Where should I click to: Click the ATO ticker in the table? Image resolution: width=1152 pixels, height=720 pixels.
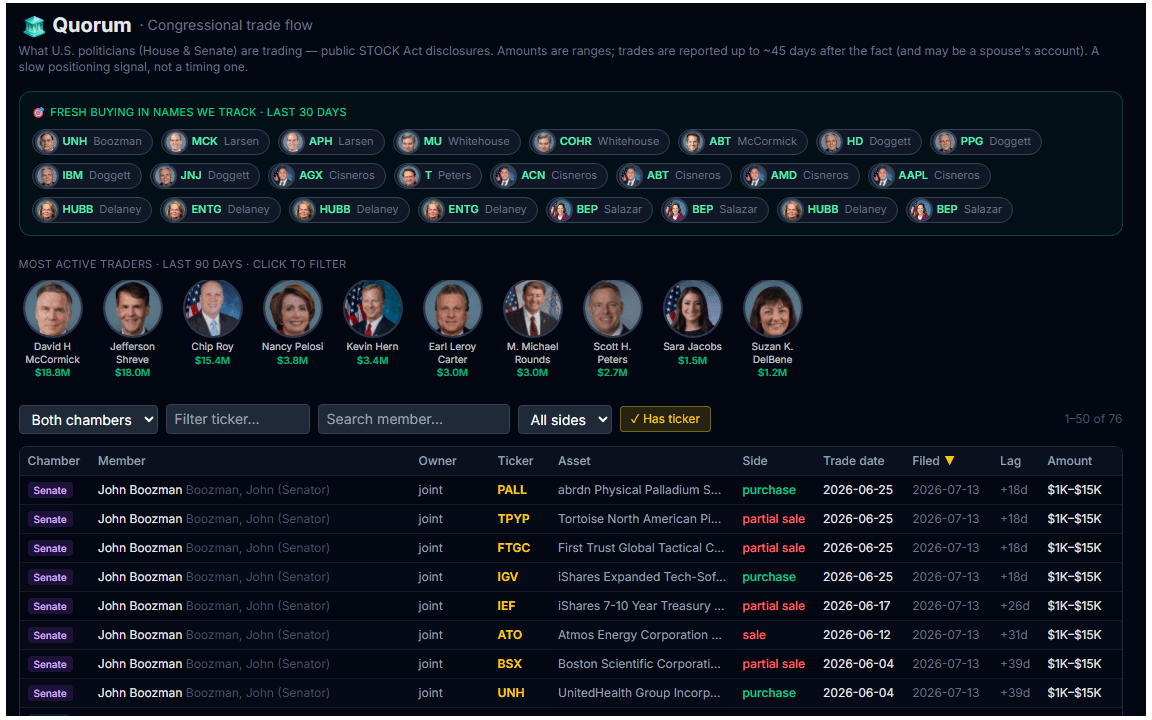[510, 635]
